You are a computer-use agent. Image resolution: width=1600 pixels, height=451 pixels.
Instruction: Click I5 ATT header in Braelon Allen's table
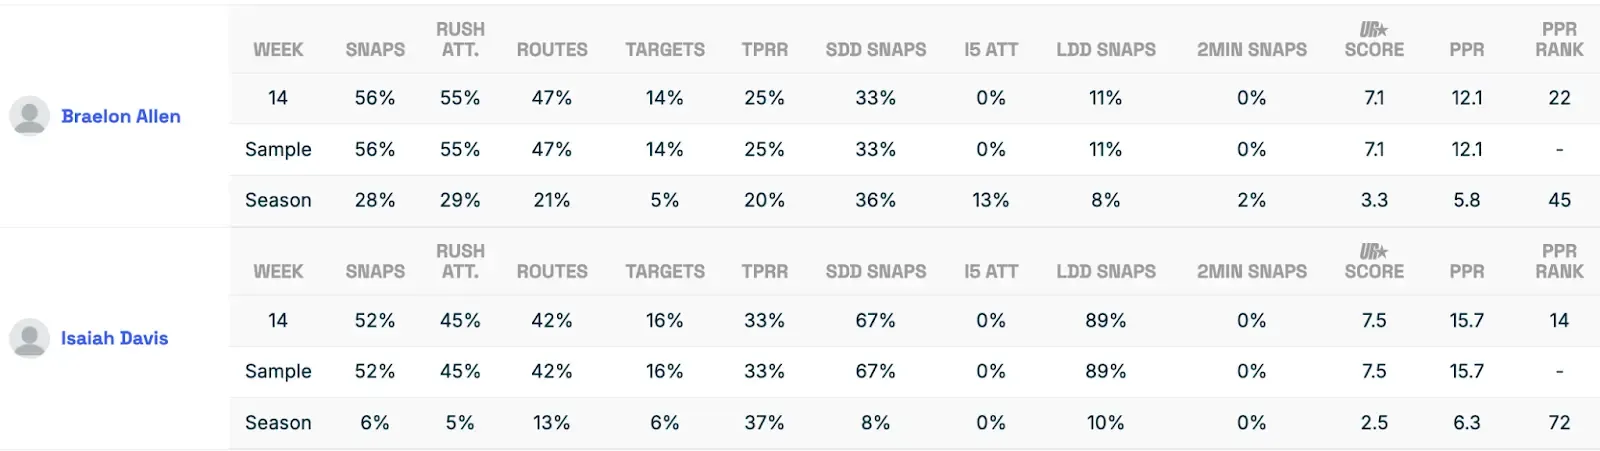[x=990, y=49]
